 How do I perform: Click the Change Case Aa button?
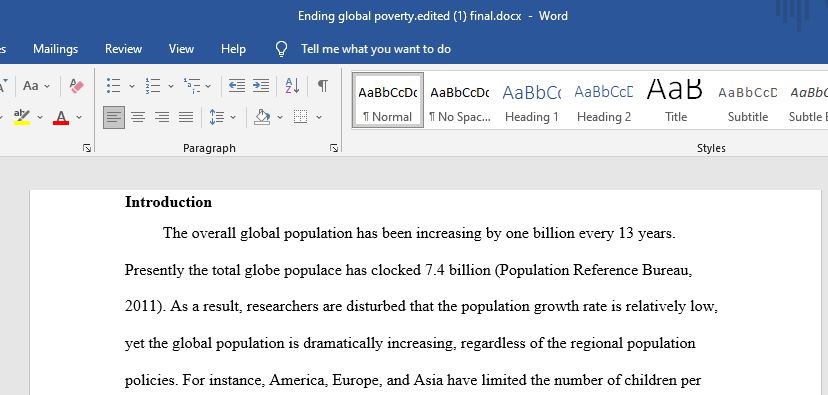pos(31,86)
